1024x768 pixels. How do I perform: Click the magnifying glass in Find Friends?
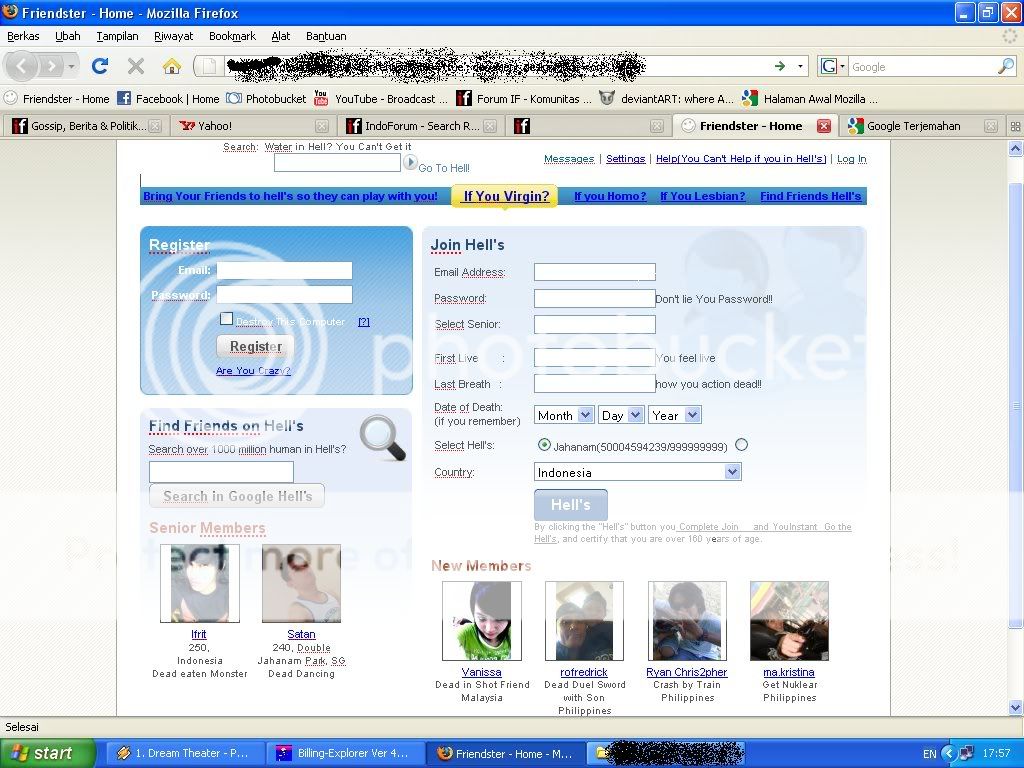click(383, 437)
